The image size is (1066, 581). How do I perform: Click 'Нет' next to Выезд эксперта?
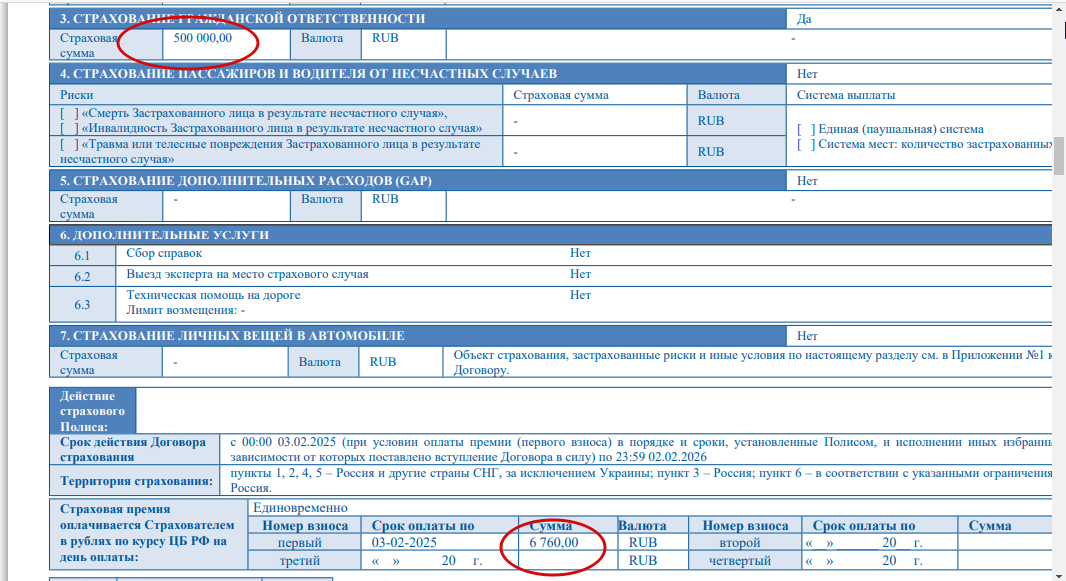(581, 275)
